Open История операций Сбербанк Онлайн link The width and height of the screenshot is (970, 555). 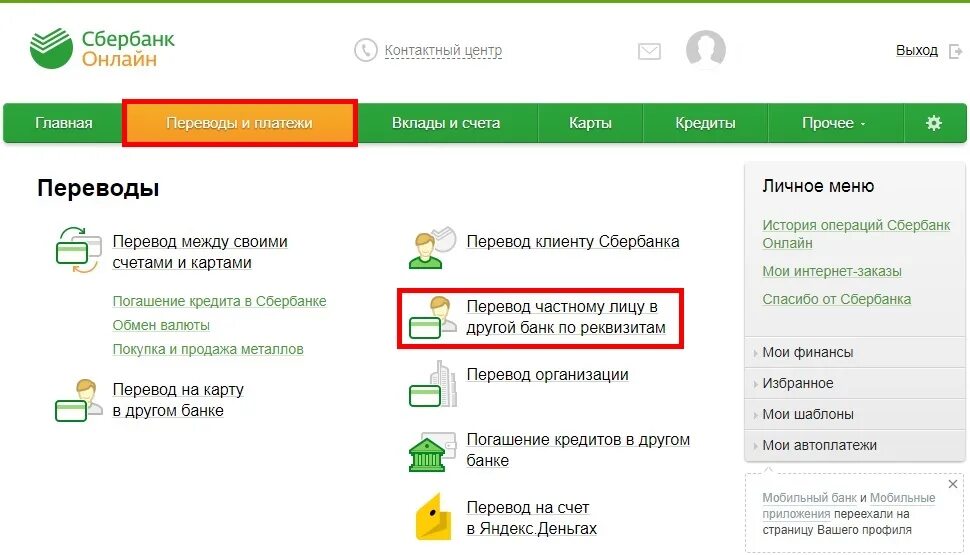tap(856, 234)
